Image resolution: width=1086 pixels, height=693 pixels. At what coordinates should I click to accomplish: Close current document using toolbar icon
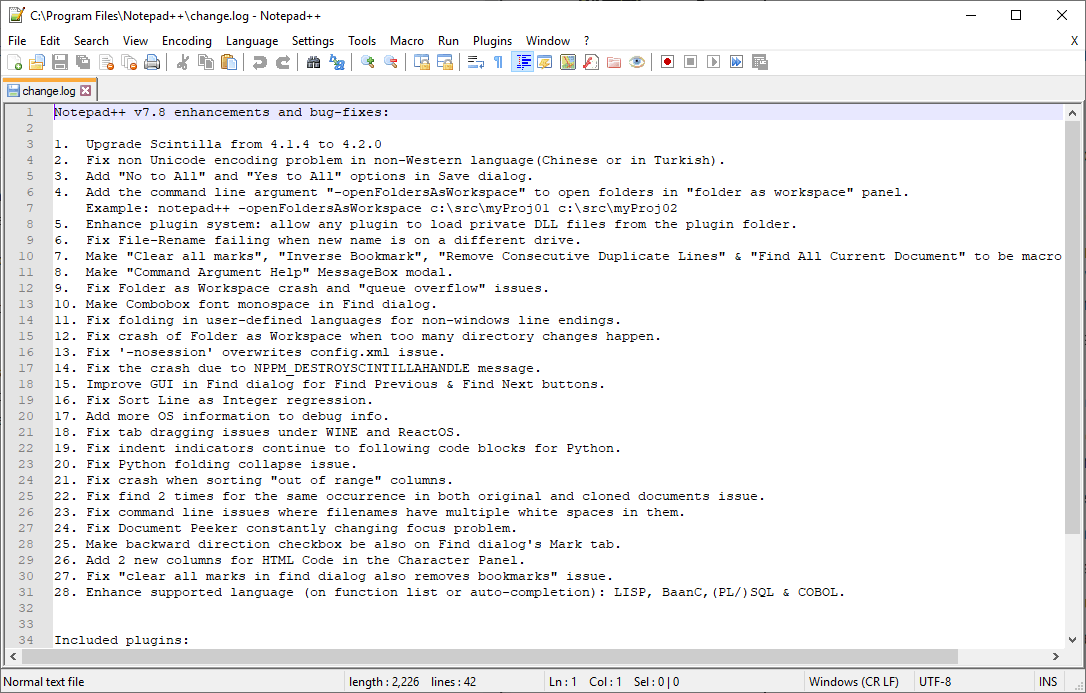(106, 62)
